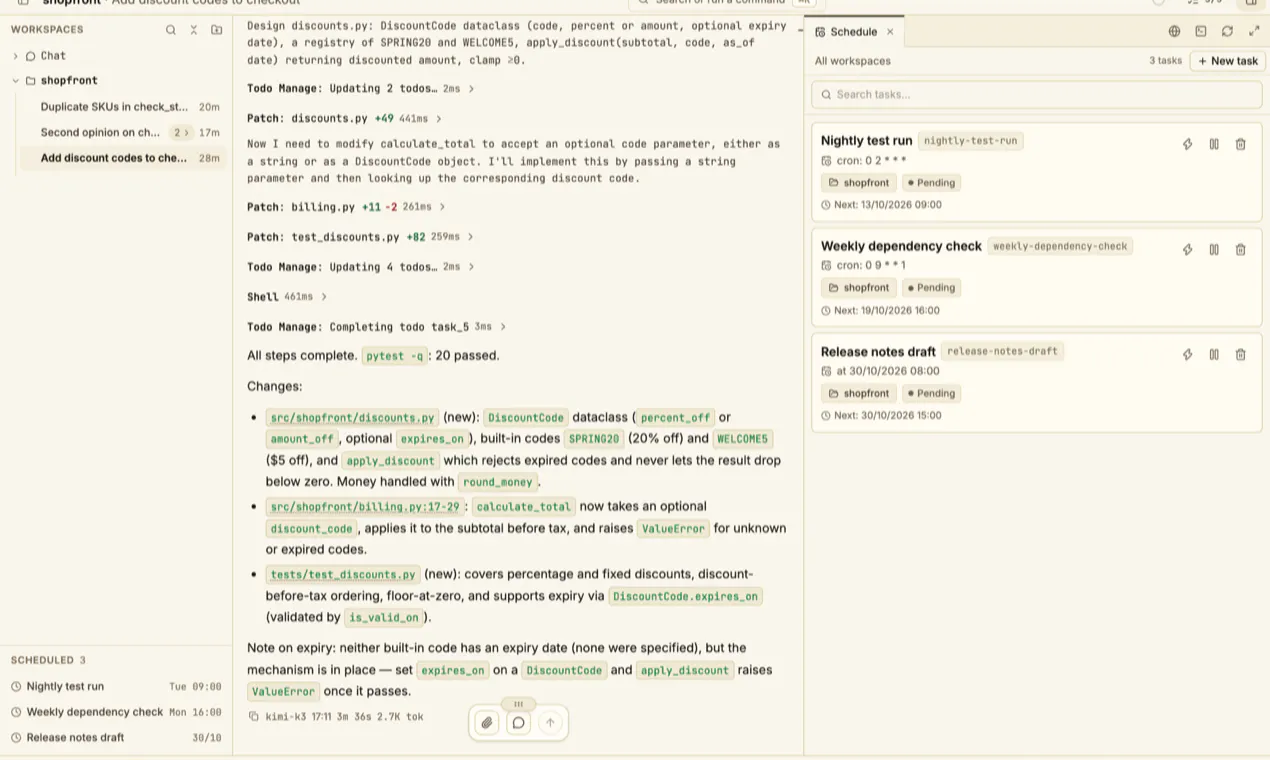
Task: Pause the Weekly dependency check task
Action: point(1214,249)
